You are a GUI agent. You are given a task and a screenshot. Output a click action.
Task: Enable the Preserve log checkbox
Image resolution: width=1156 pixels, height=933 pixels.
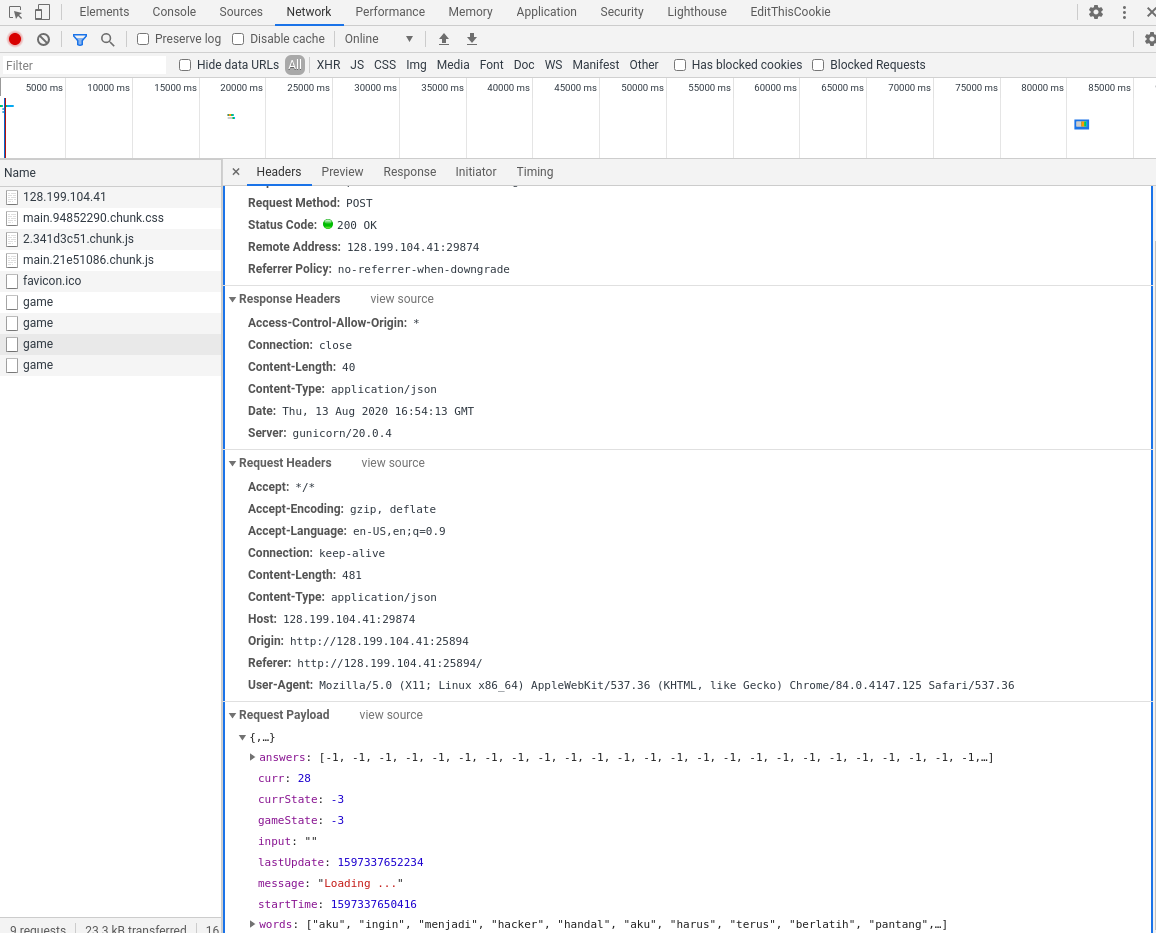click(x=143, y=39)
